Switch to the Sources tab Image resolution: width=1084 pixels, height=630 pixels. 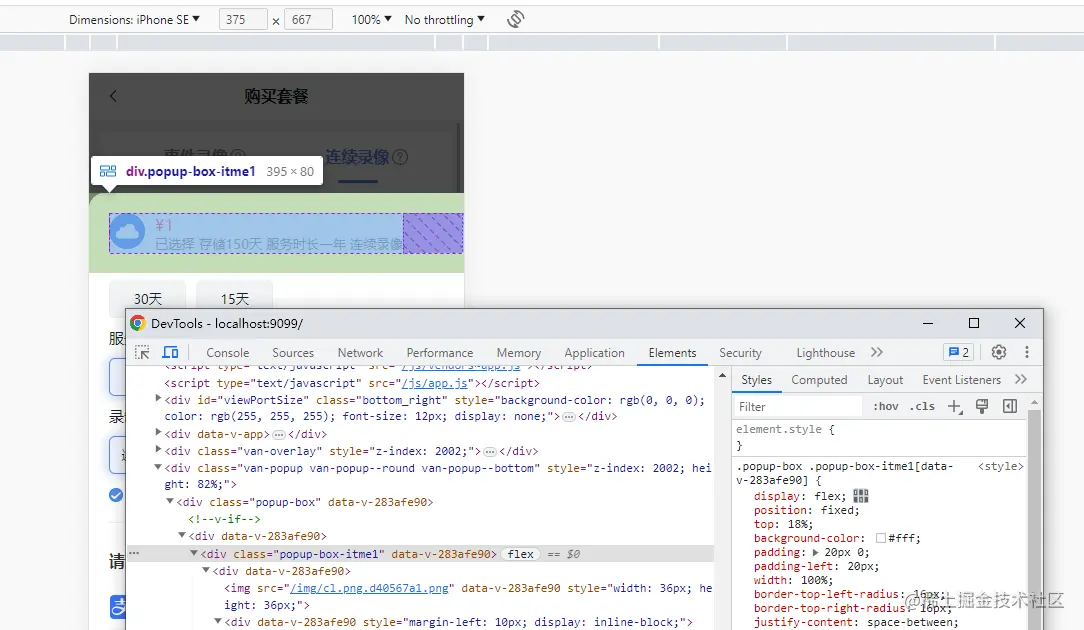[293, 353]
